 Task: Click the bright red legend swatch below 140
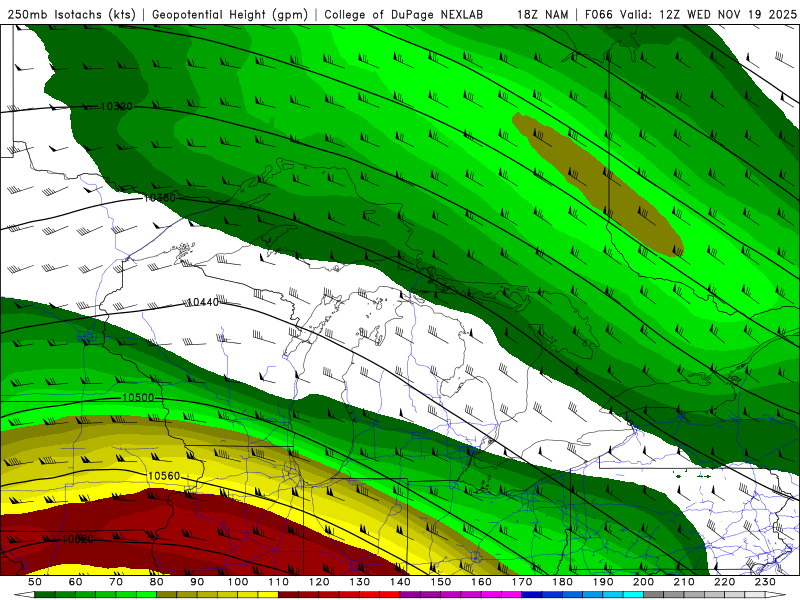[390, 595]
